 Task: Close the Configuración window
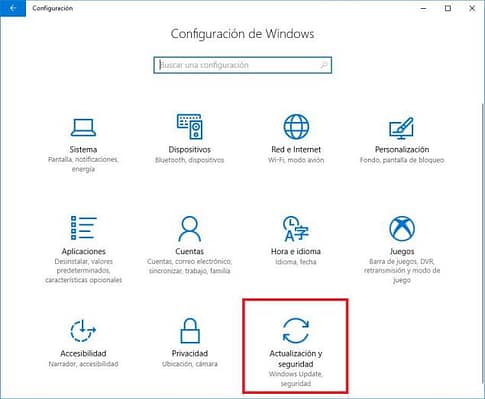(x=472, y=9)
